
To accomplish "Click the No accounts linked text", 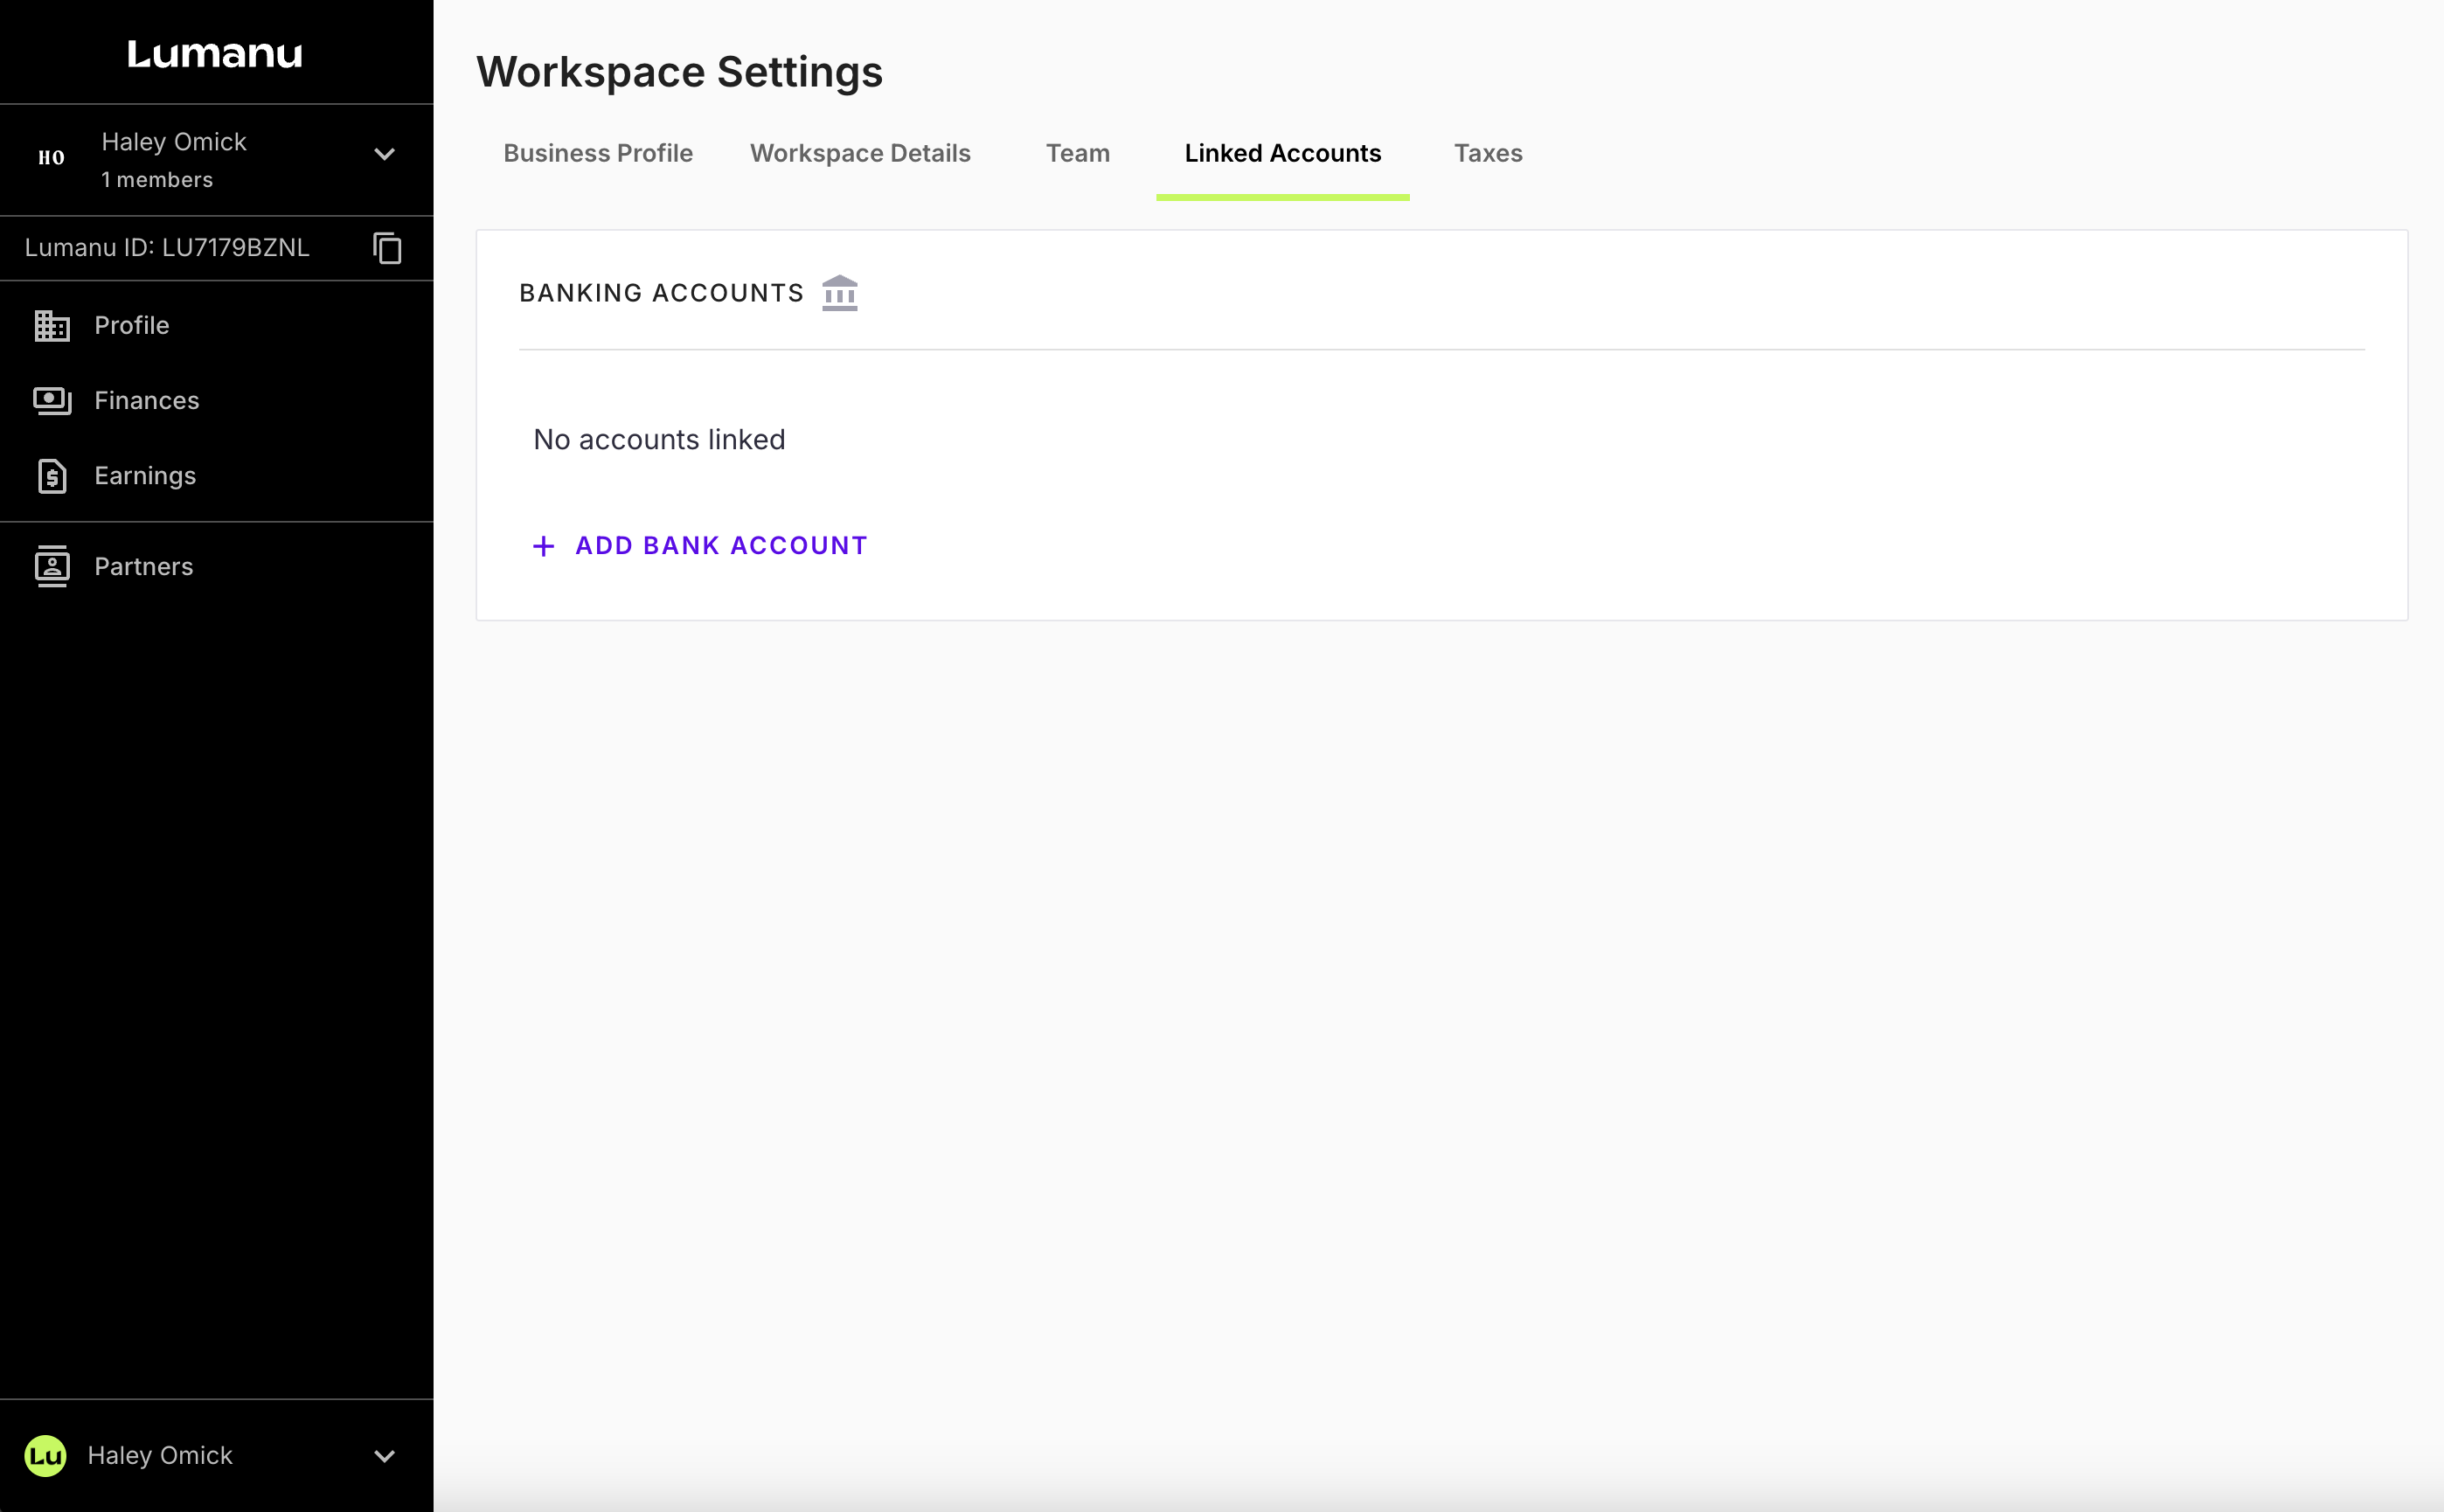I will (x=659, y=439).
